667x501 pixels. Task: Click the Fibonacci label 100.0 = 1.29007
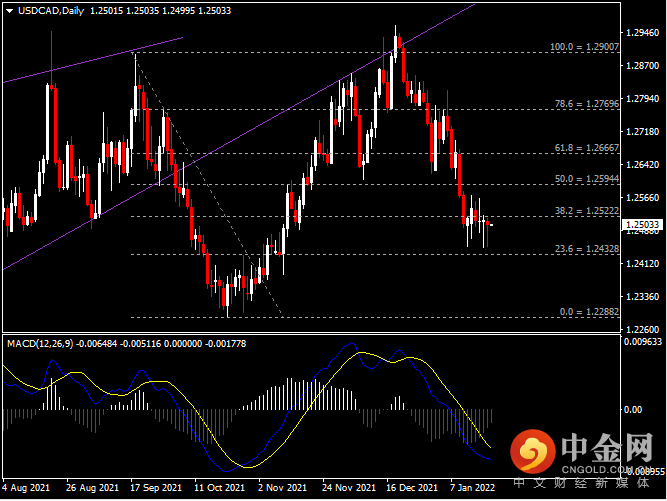coord(584,47)
